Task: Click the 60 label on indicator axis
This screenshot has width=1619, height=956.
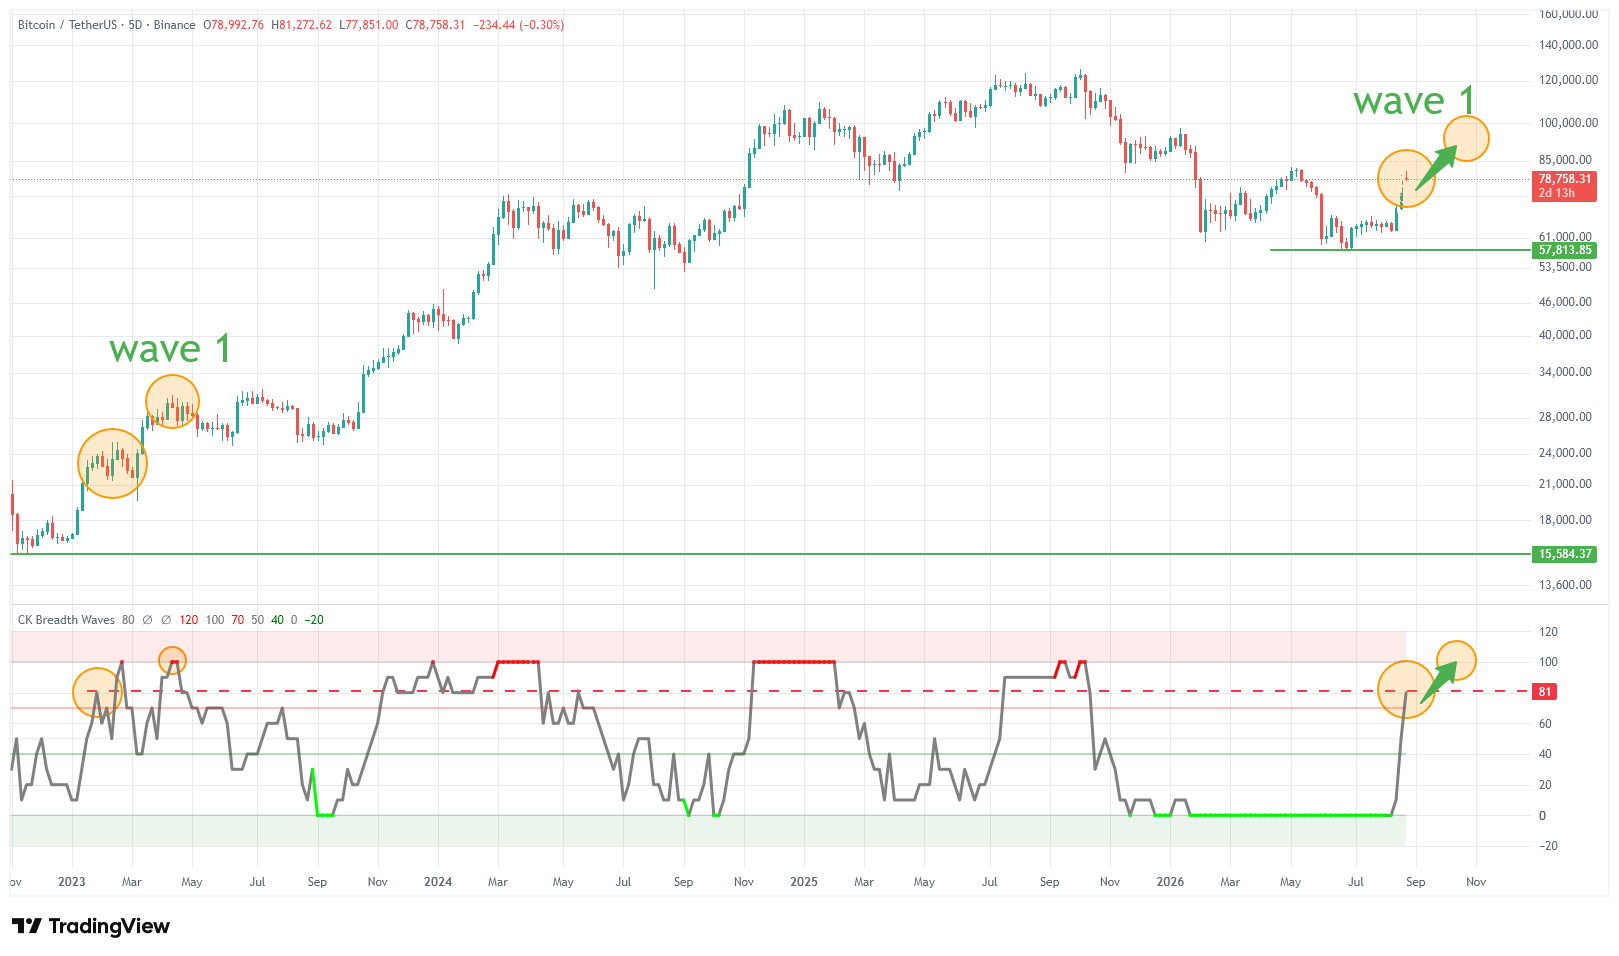Action: 1545,724
